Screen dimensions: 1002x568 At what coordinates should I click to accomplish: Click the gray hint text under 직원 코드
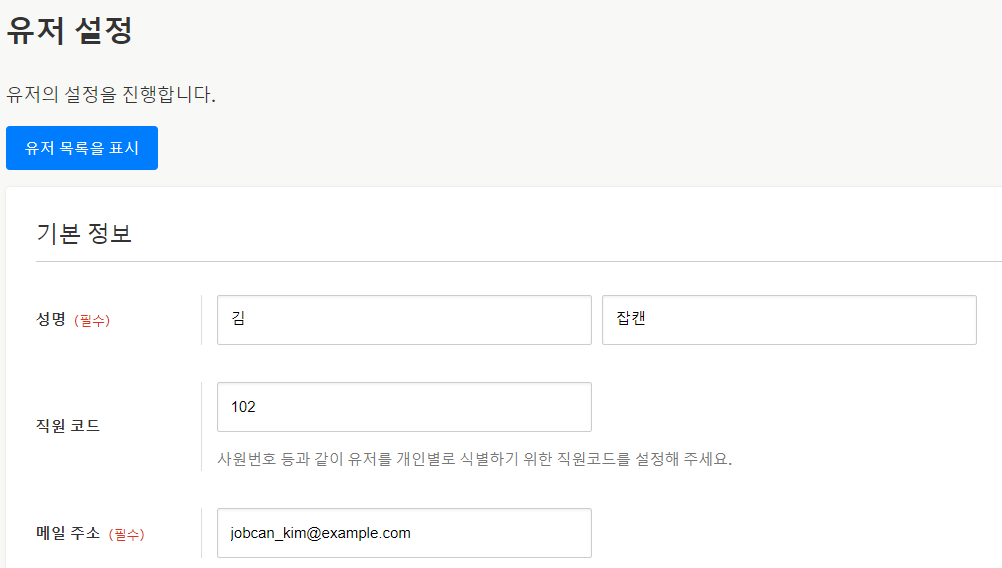[474, 460]
